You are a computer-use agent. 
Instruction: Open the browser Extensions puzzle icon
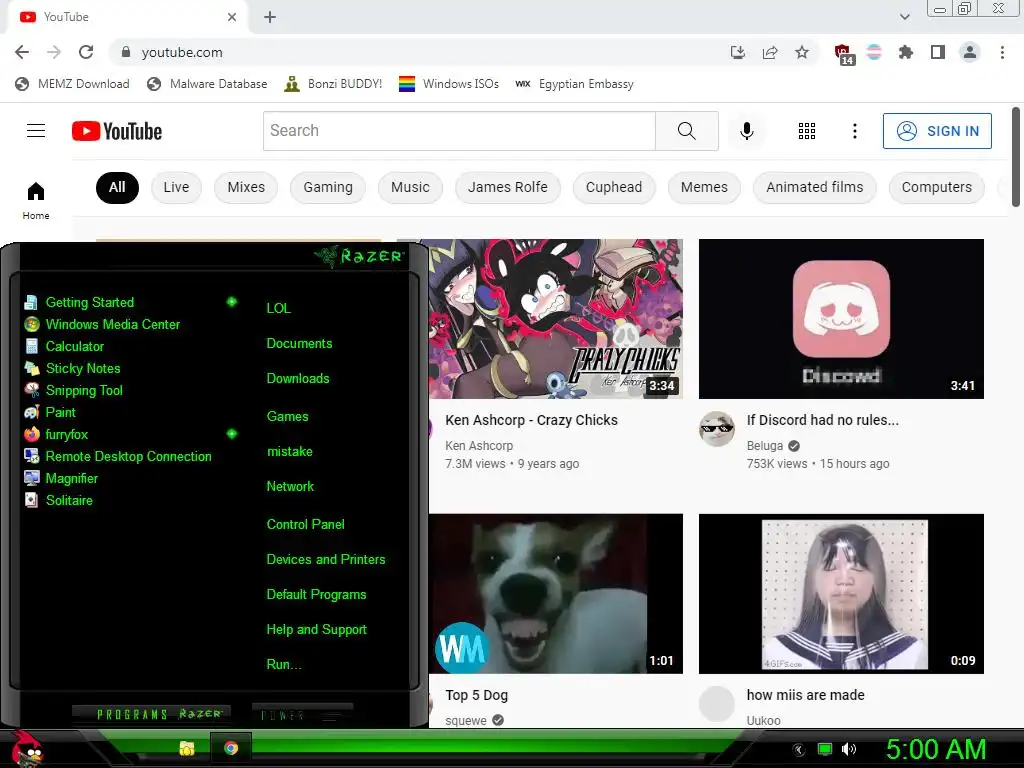(x=906, y=52)
